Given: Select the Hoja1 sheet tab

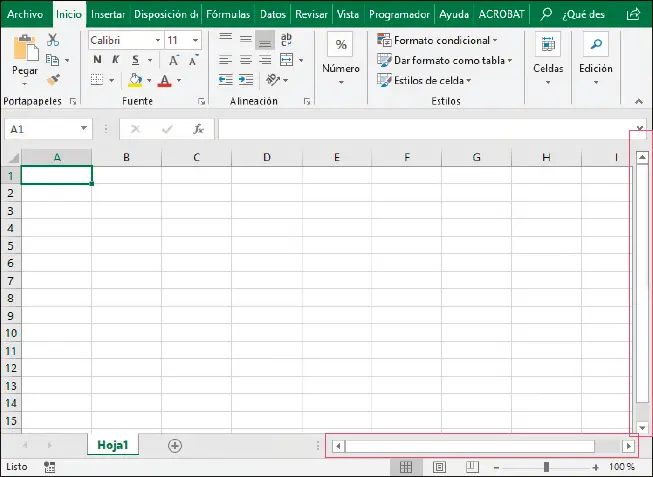Looking at the screenshot, I should point(113,445).
